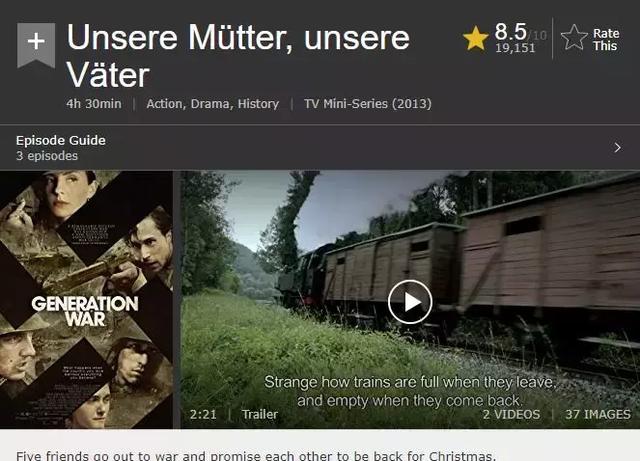The image size is (640, 461).
Task: Click the Unsere Mütter, unsere Väter title
Action: (238, 56)
